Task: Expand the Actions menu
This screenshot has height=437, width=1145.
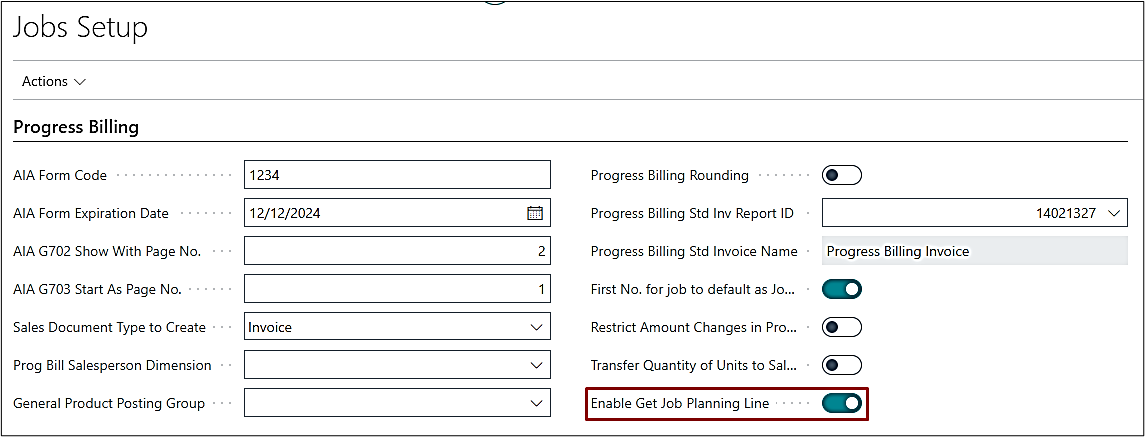Action: (x=54, y=81)
